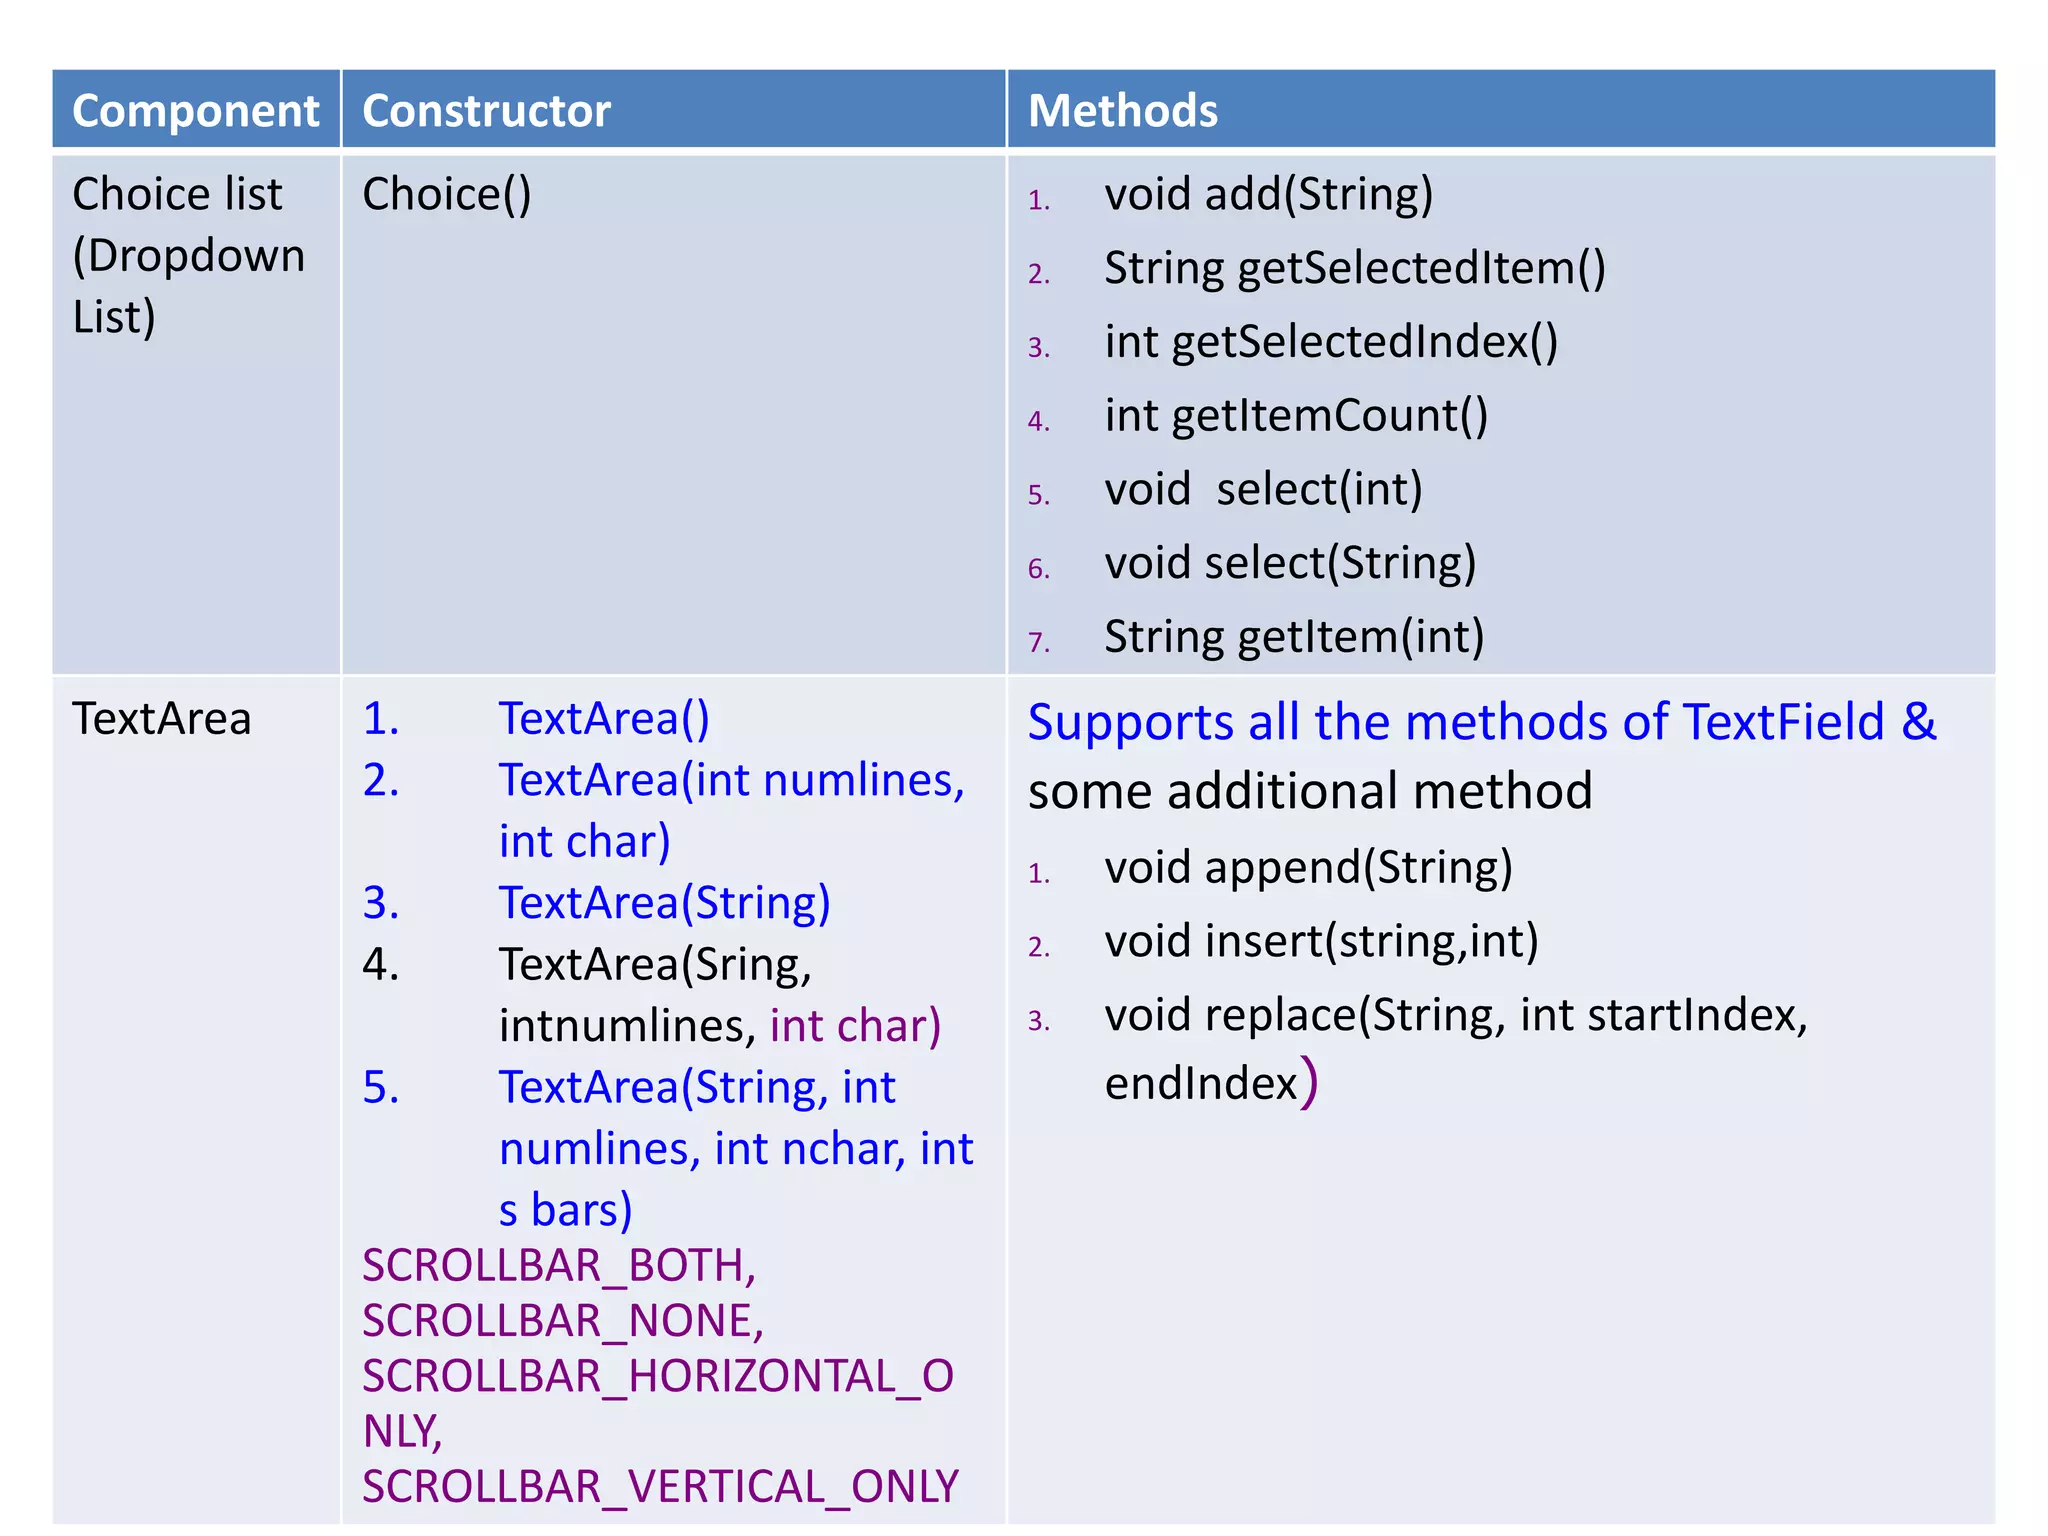
Task: Click the TextArea component cell label
Action: click(162, 719)
